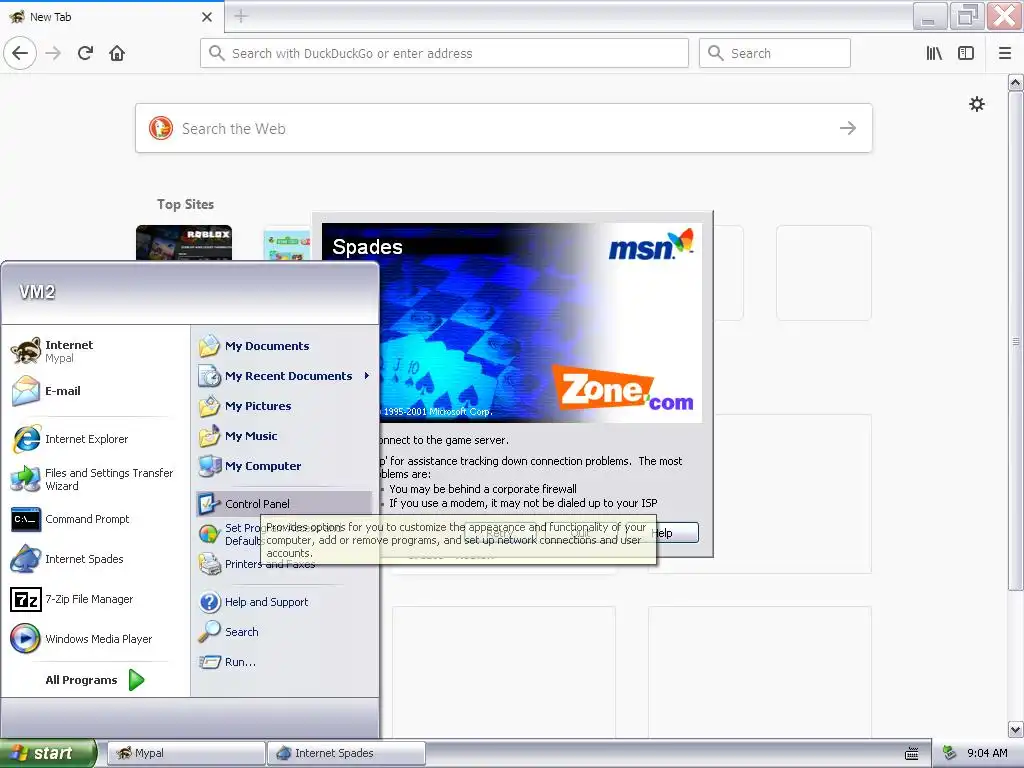Submit web search arrow
The image size is (1024, 768).
tap(848, 128)
